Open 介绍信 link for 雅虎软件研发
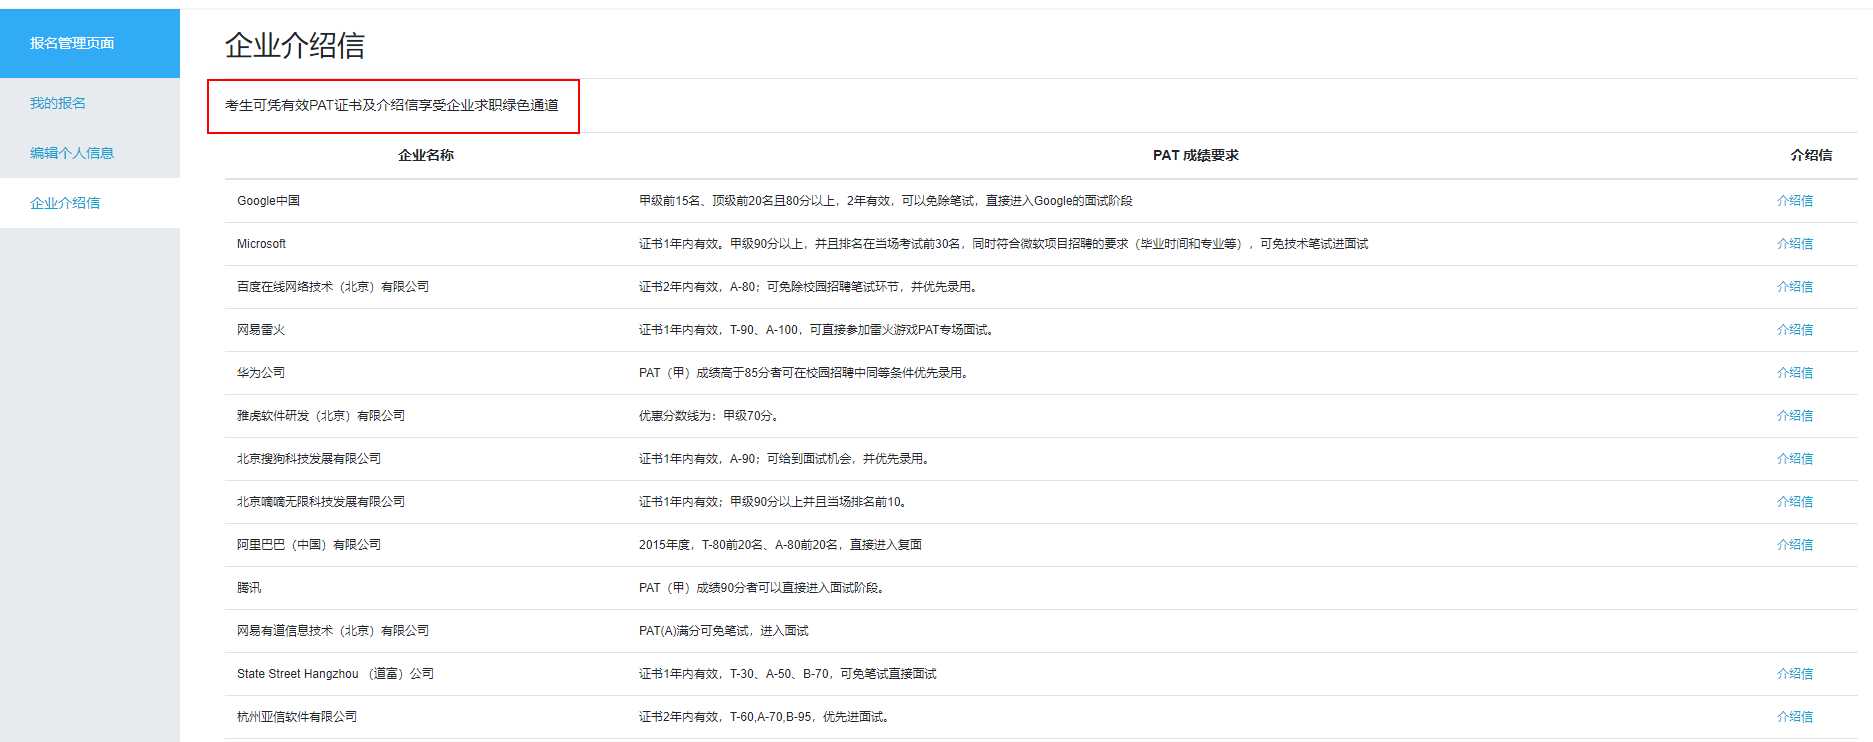This screenshot has height=742, width=1873. (x=1795, y=416)
